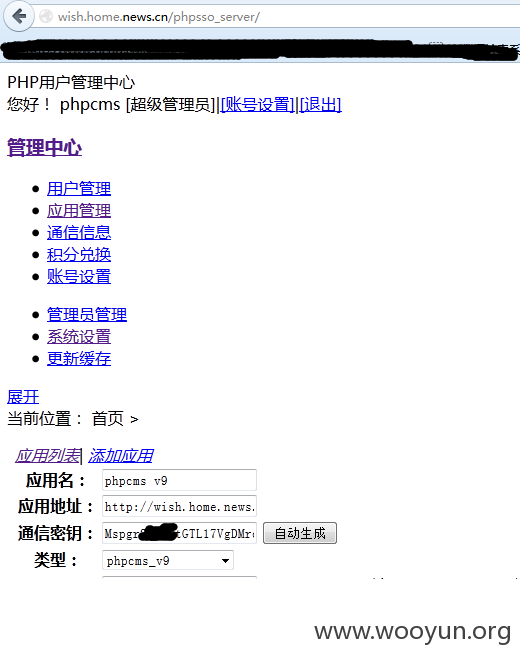
Task: Open 账号设置 in the bulleted menu list
Action: (79, 277)
